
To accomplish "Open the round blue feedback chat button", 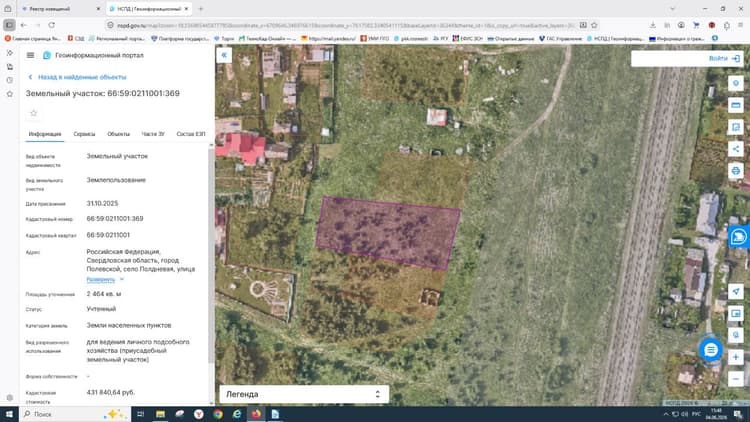I will point(711,350).
